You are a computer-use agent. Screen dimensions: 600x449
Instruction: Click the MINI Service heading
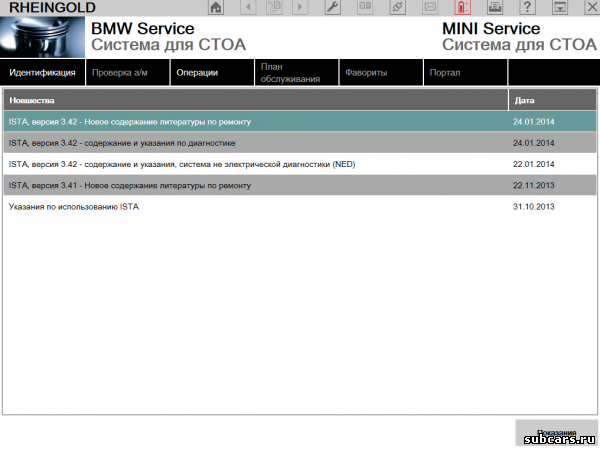coord(491,29)
